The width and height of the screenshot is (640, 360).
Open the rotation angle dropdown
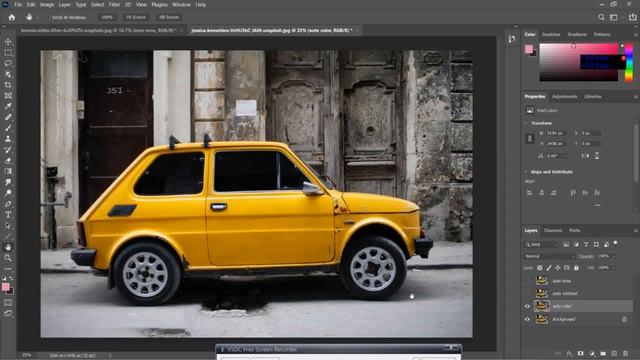(566, 156)
